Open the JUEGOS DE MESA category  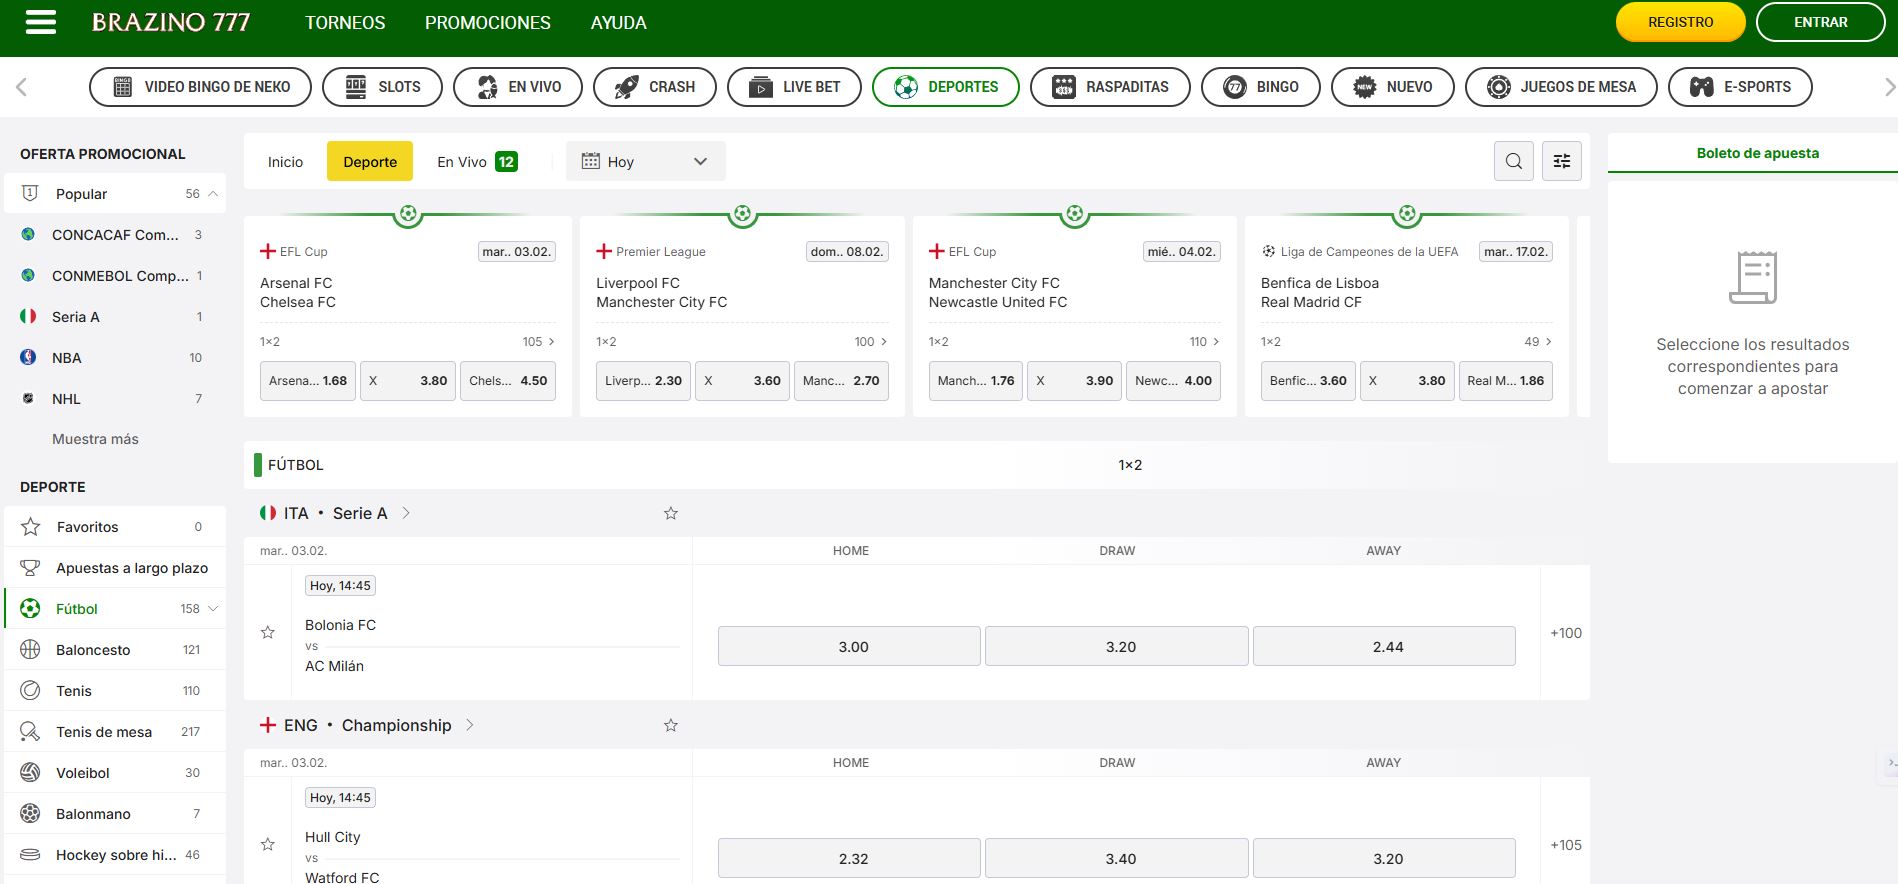(1561, 87)
